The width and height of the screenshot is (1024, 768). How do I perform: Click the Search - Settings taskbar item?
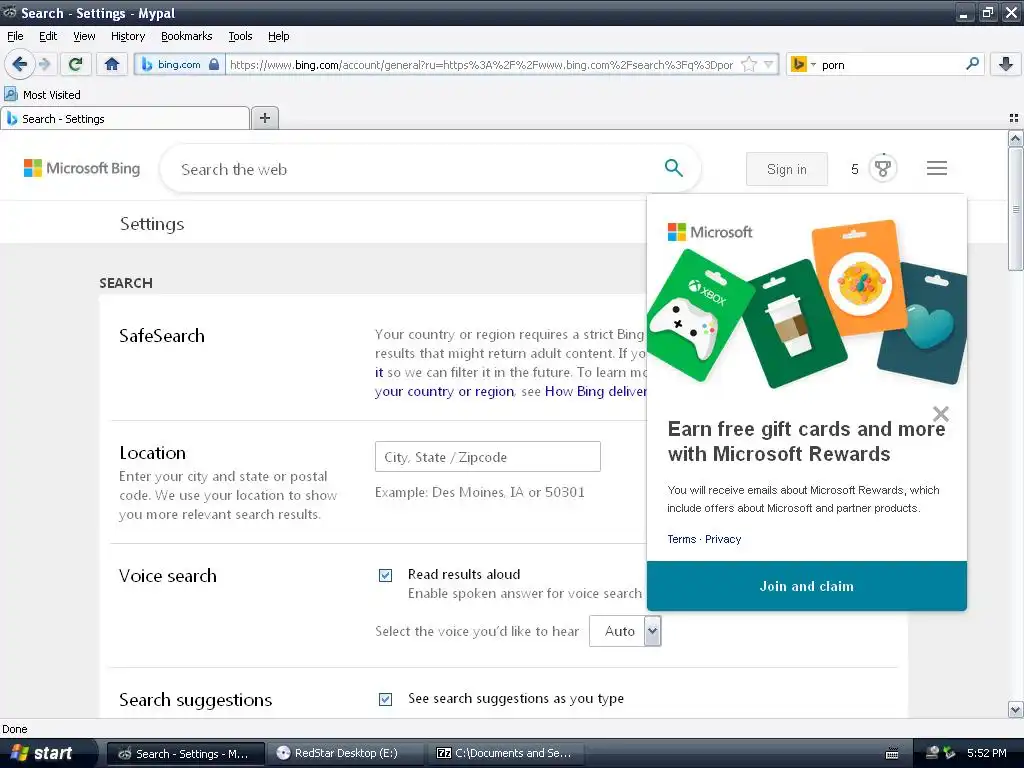point(185,753)
